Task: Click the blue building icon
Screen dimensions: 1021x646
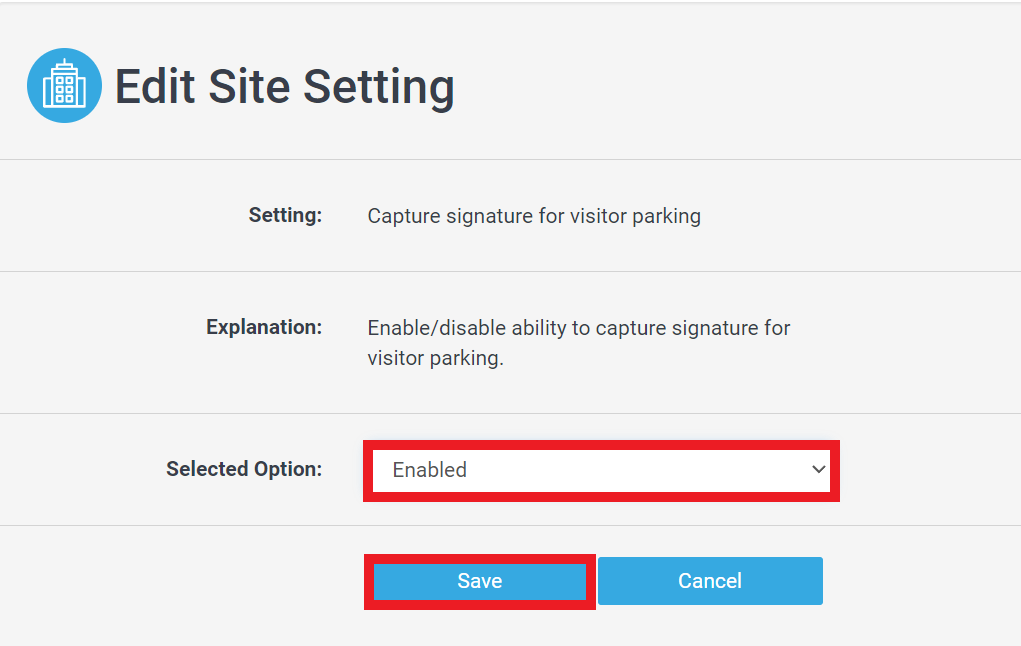Action: pyautogui.click(x=64, y=85)
